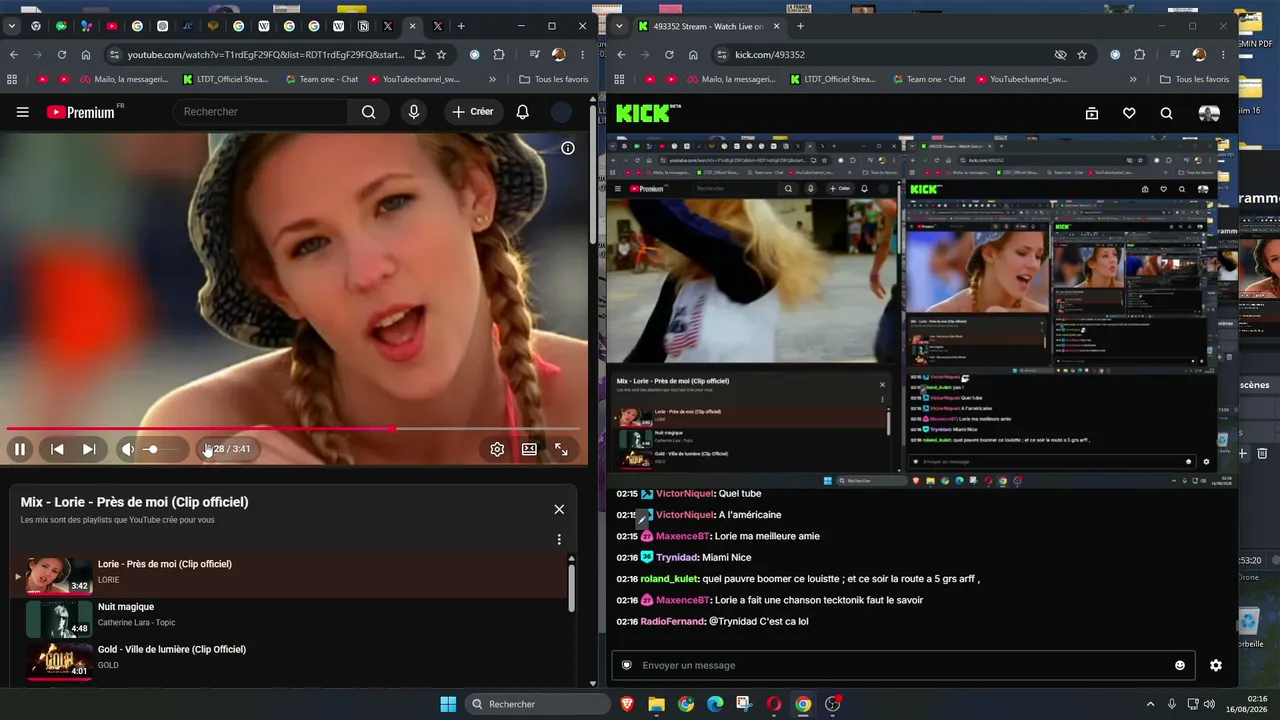1280x720 pixels.
Task: Open 'Tous les favoris' folder in YouTube window
Action: point(553,79)
